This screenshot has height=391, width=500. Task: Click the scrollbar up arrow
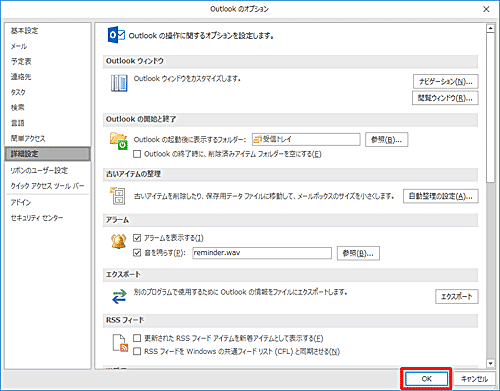tap(490, 28)
